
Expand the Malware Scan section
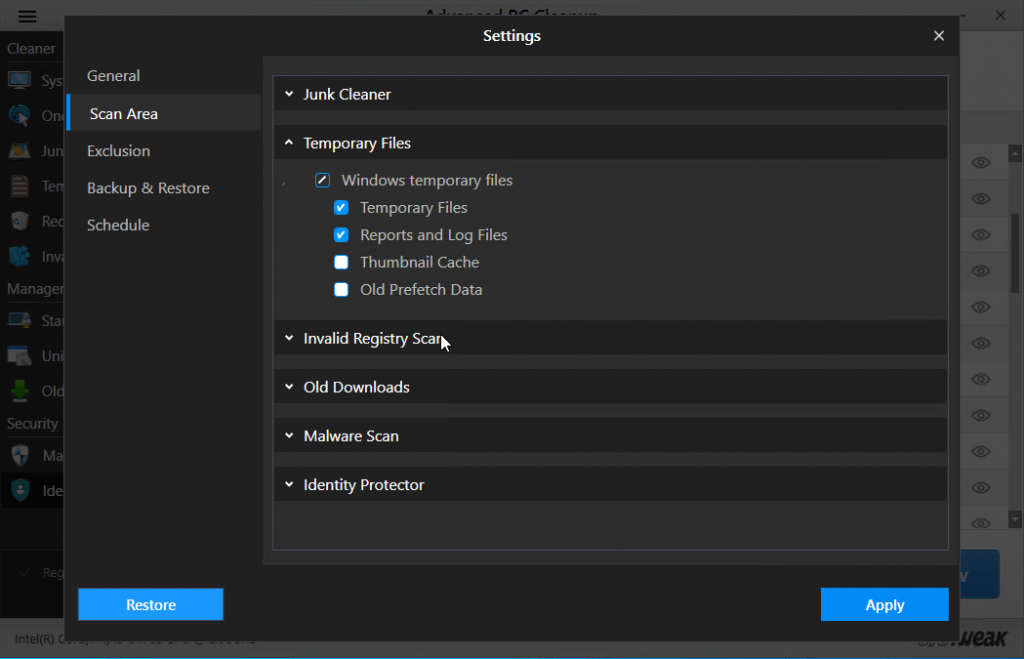(x=610, y=436)
